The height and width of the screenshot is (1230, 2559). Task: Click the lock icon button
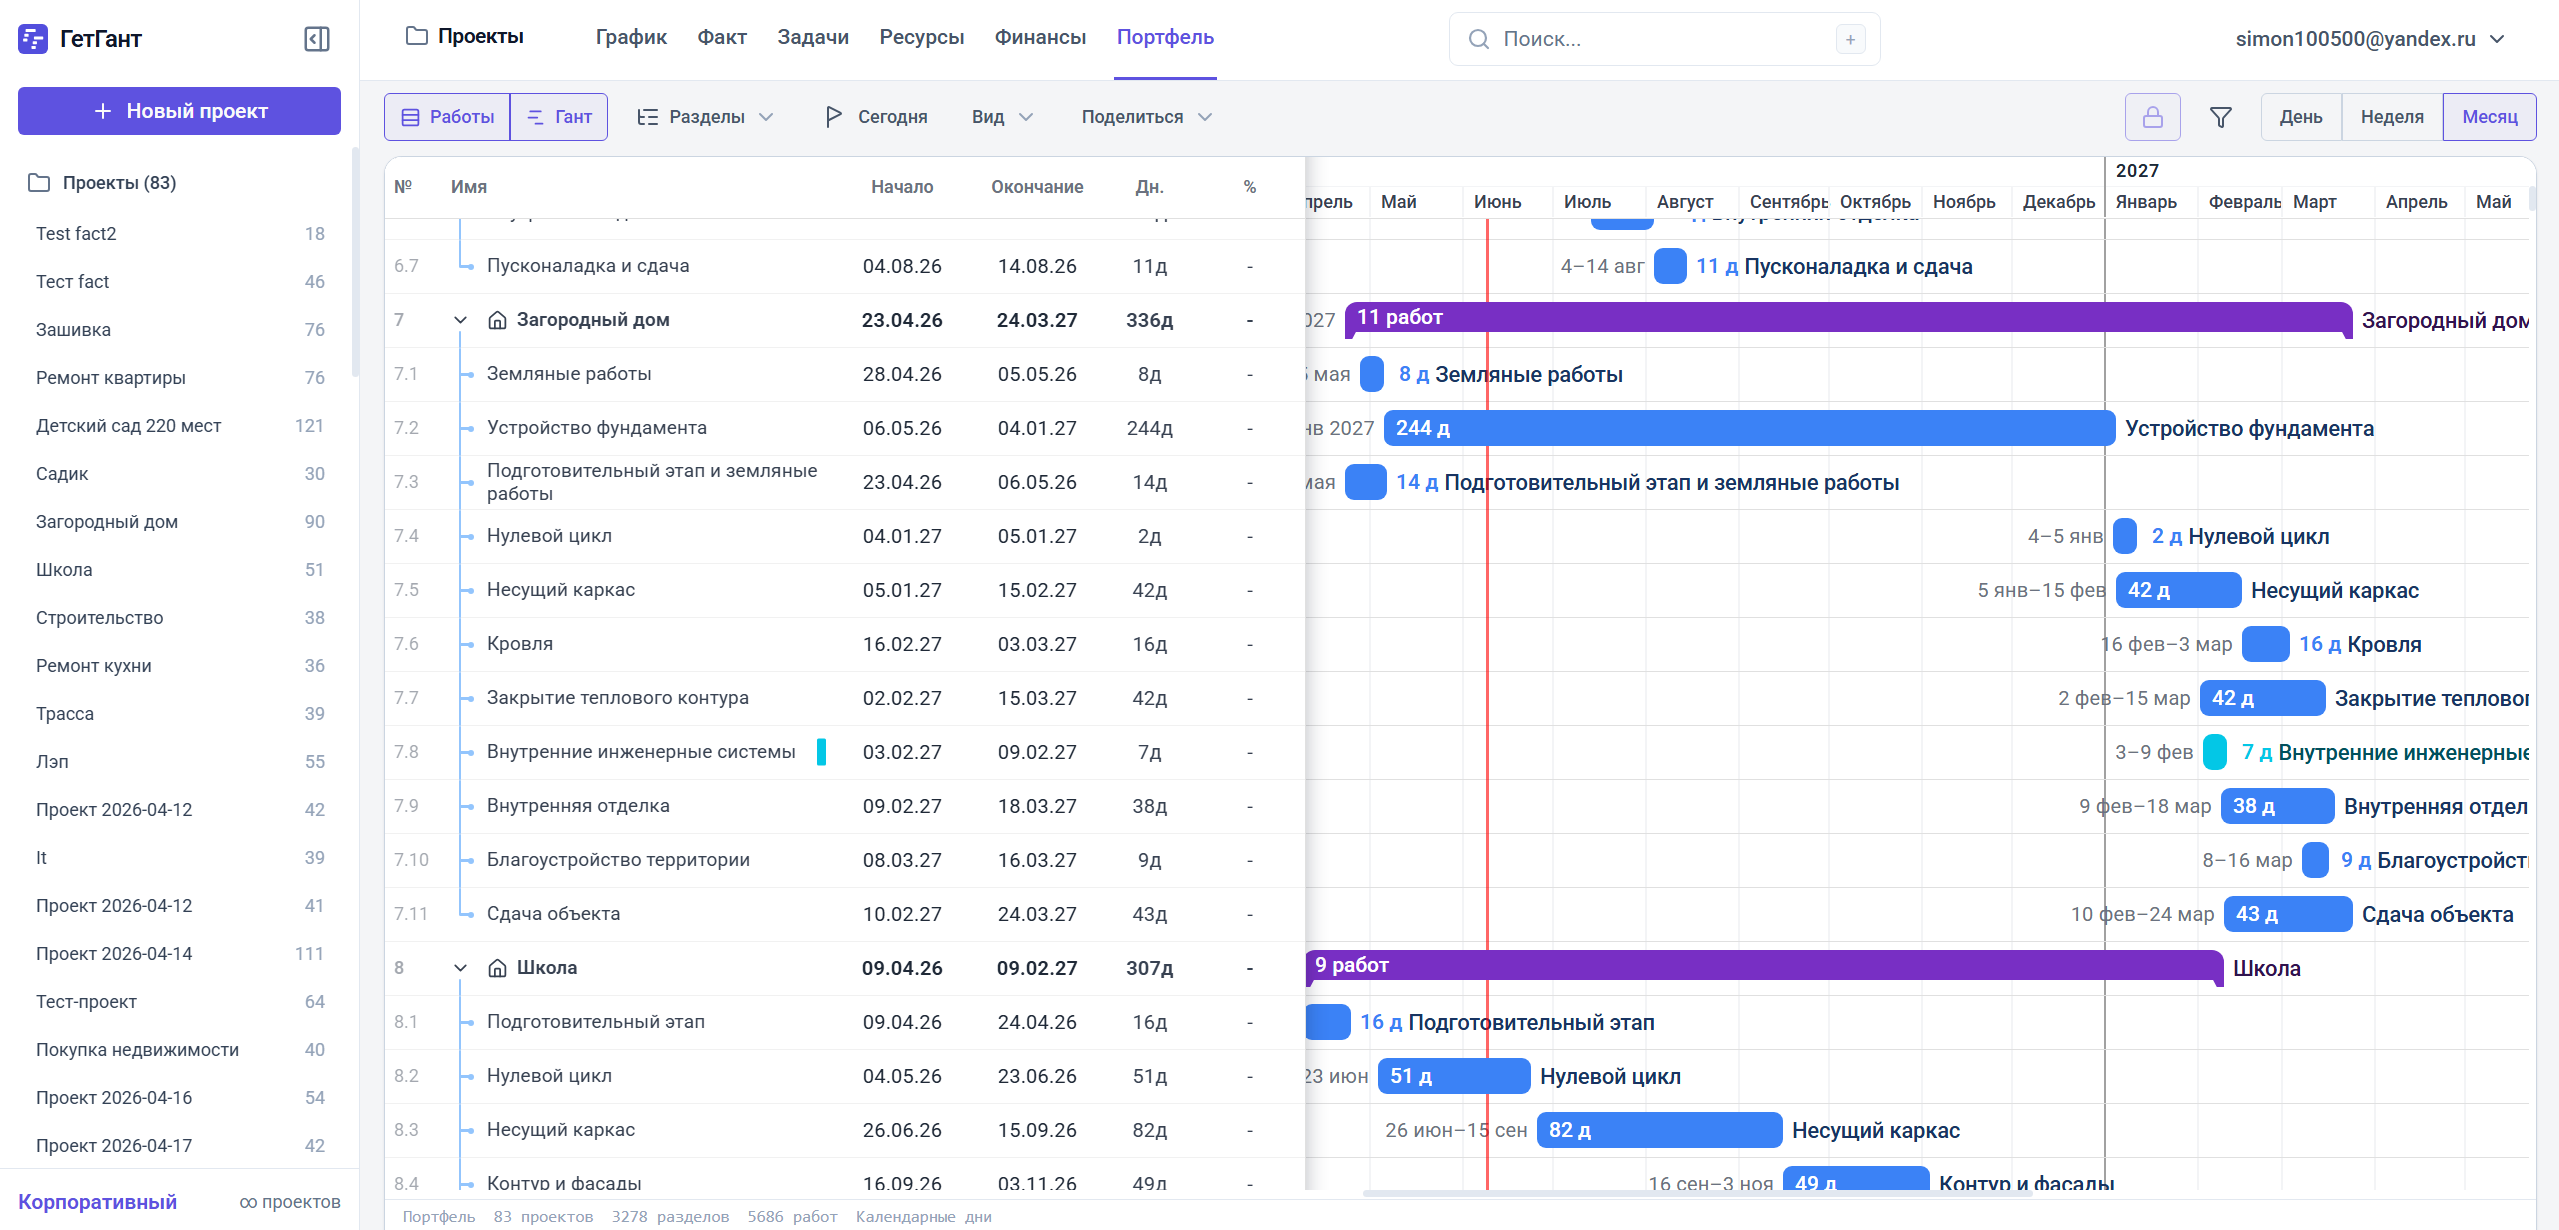[2152, 117]
